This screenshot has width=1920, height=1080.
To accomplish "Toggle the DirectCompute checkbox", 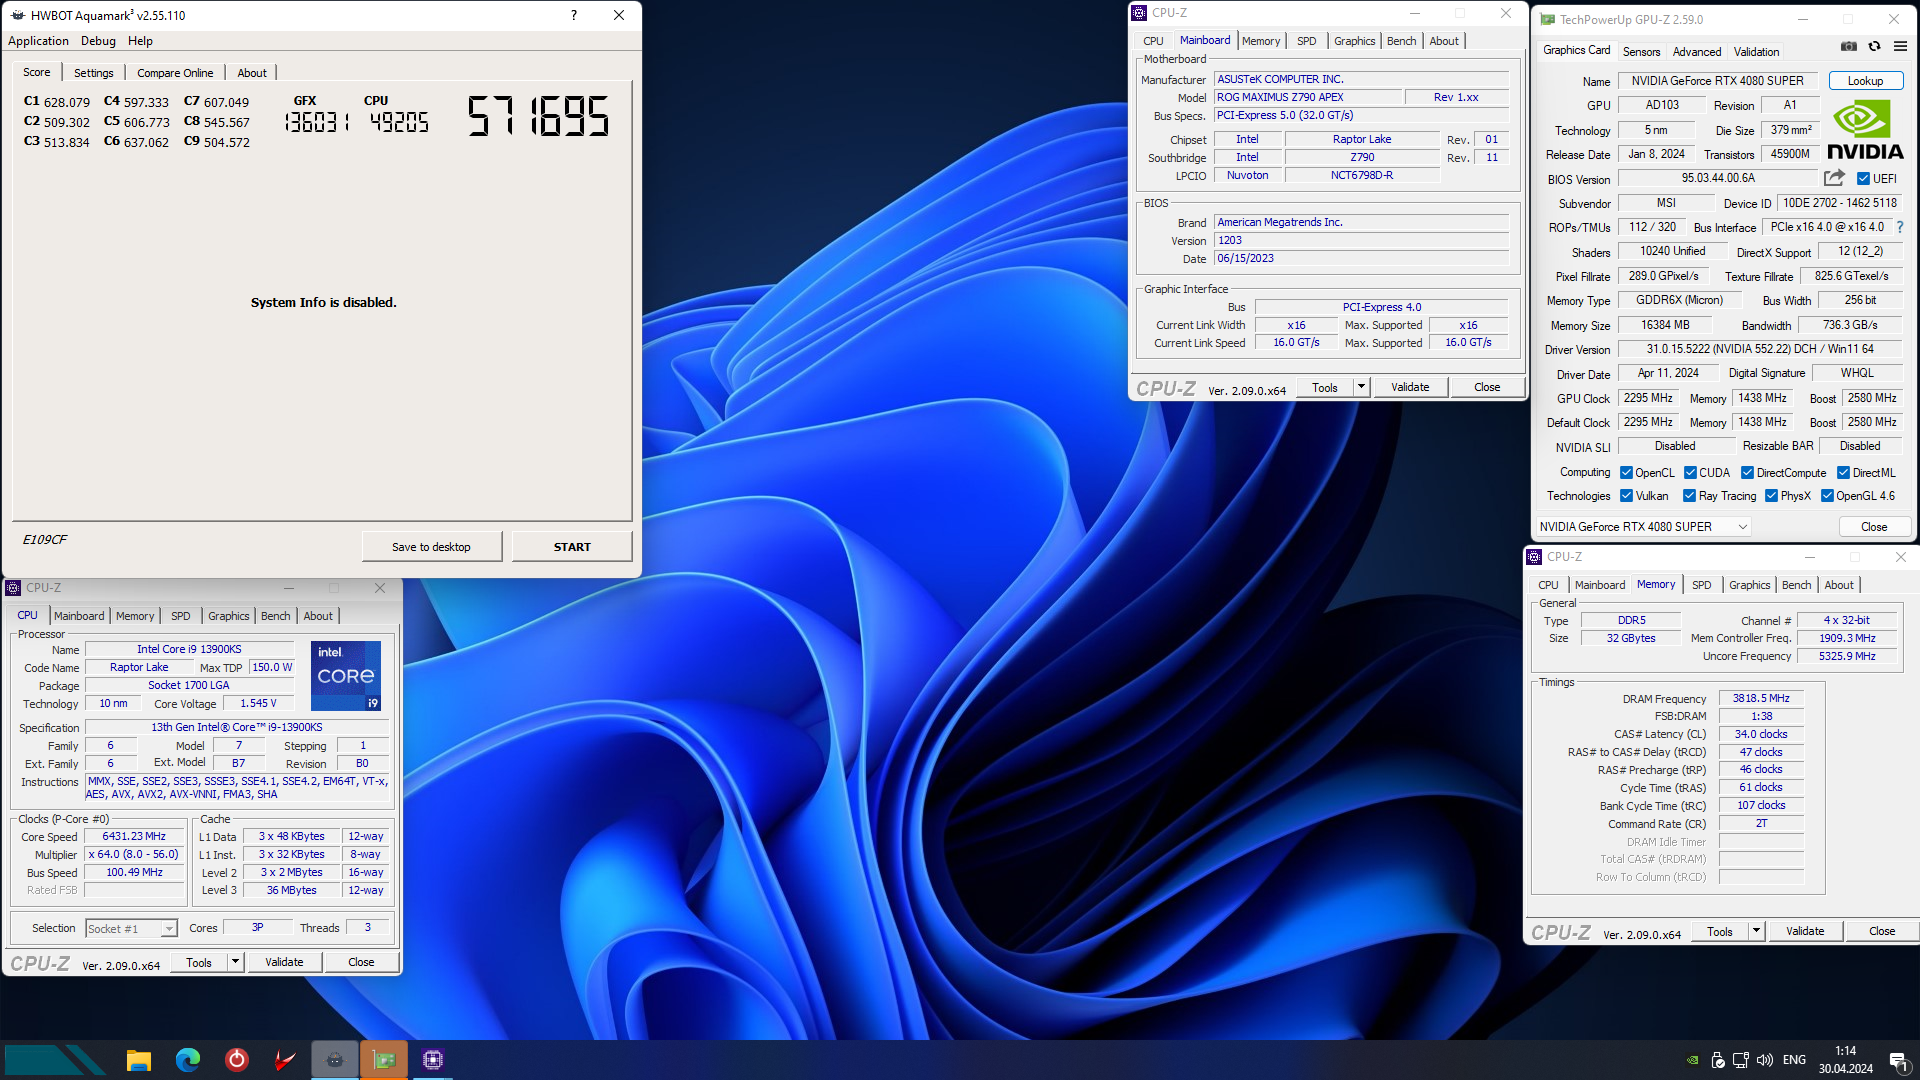I will point(1747,473).
